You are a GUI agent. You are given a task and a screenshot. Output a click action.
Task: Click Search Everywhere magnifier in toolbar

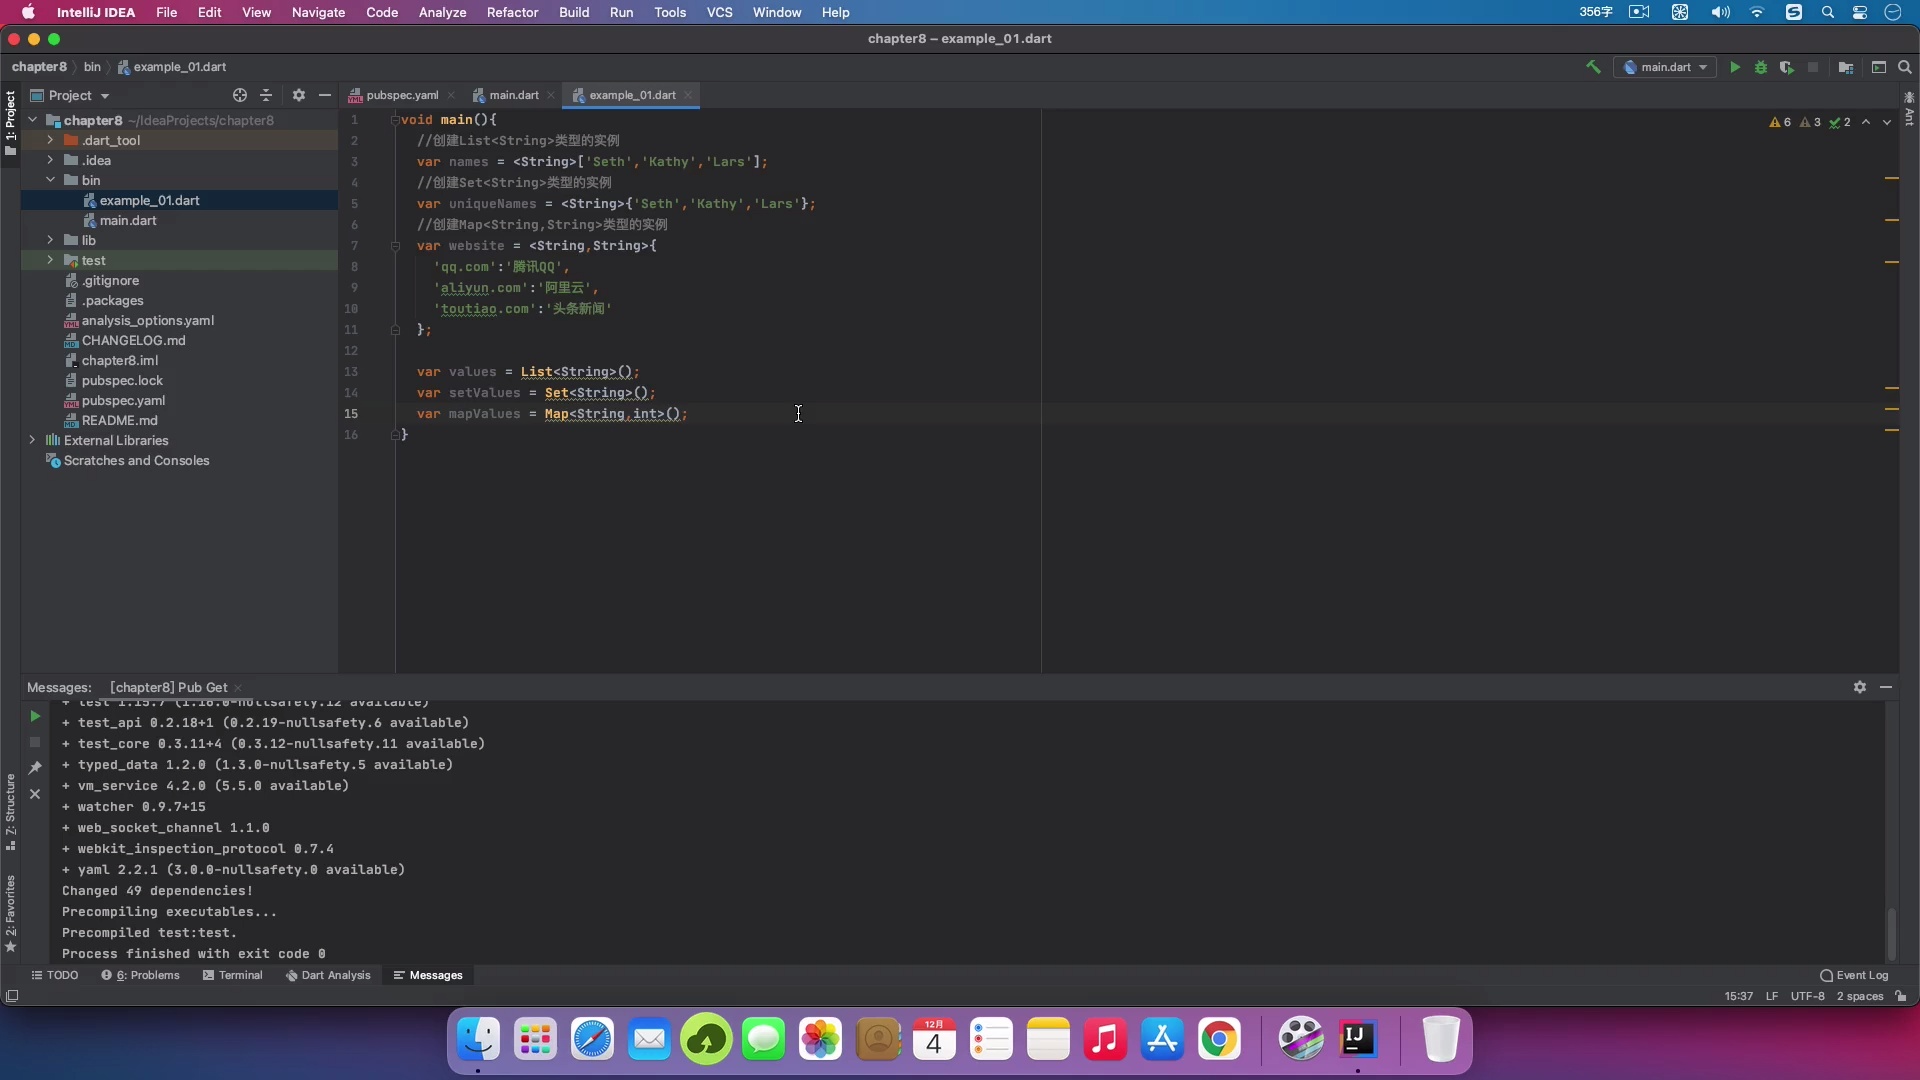(1905, 68)
